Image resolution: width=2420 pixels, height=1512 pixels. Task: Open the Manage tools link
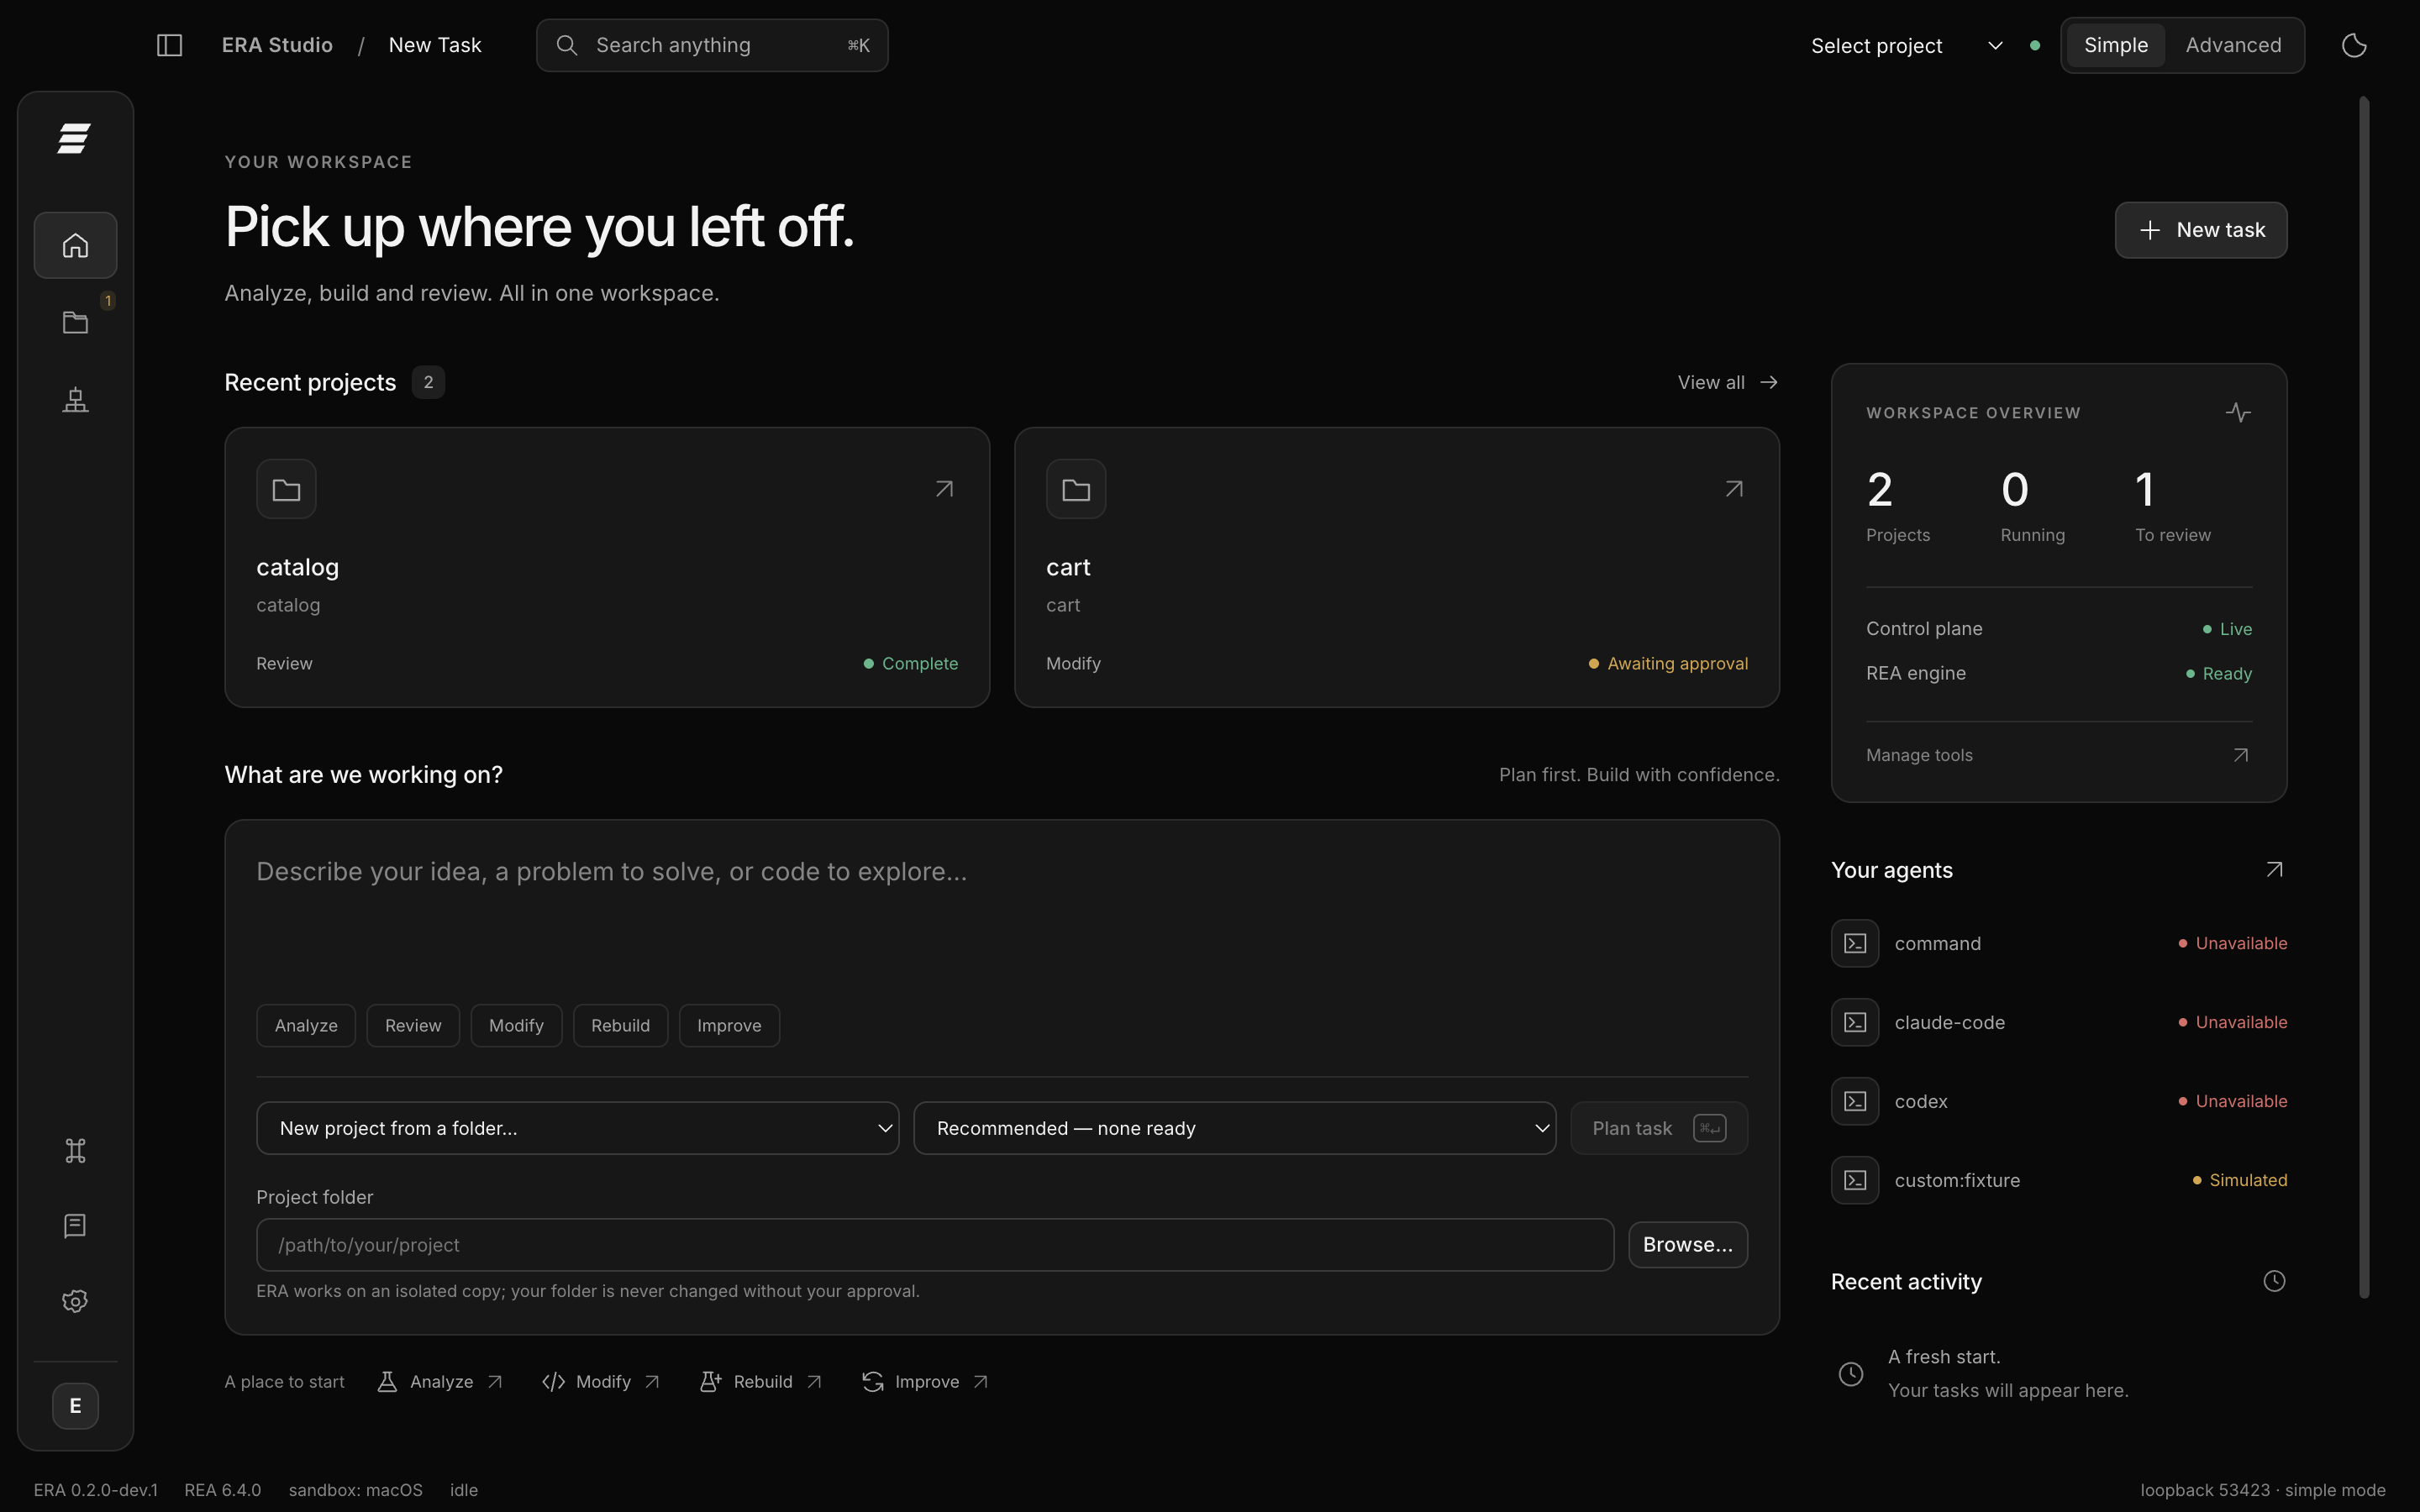[2058, 755]
